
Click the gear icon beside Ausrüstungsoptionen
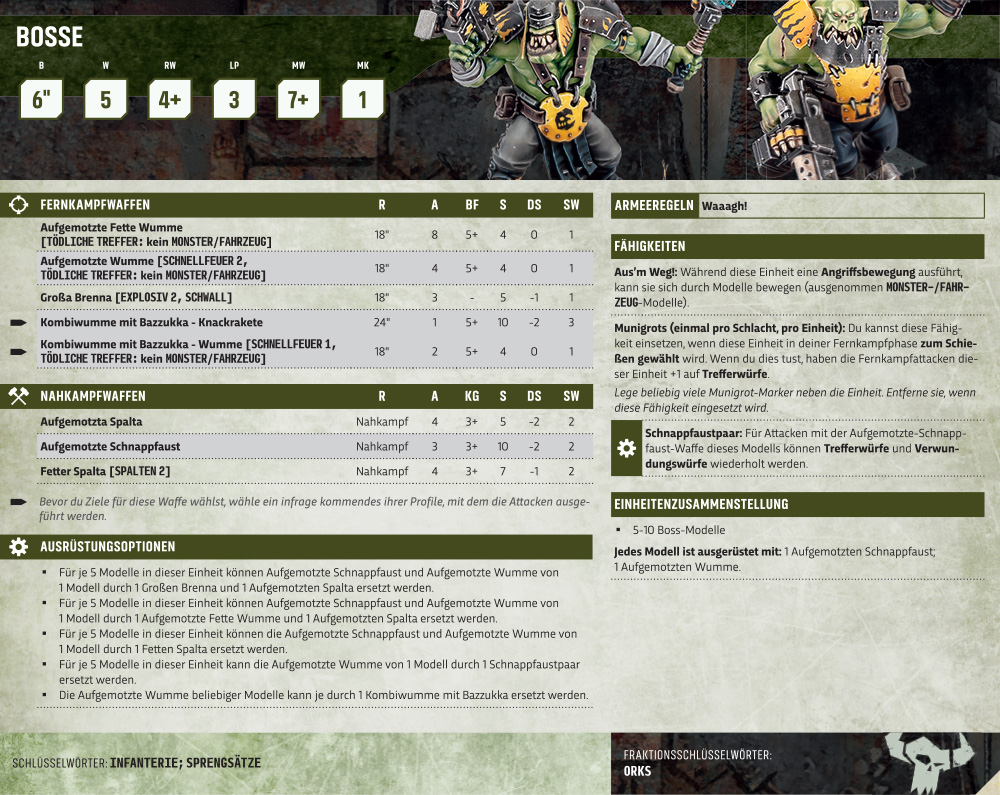click(18, 546)
